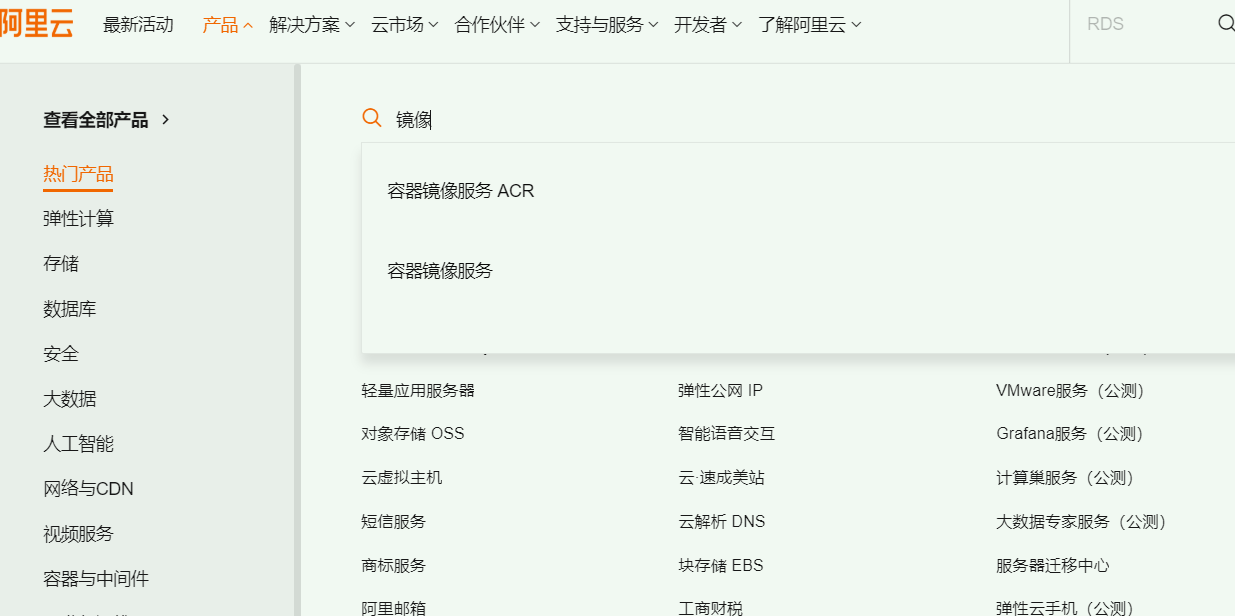Click the top-right search magnifier icon

tap(1225, 23)
